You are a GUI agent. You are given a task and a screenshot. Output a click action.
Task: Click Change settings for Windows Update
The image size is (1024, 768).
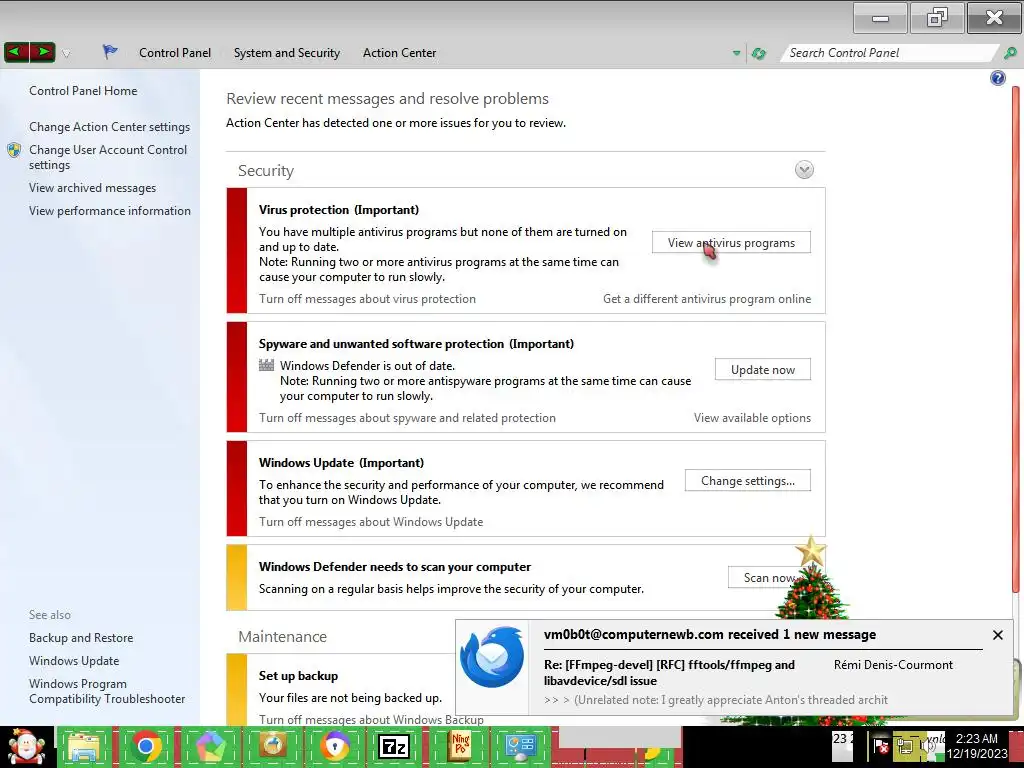(748, 481)
